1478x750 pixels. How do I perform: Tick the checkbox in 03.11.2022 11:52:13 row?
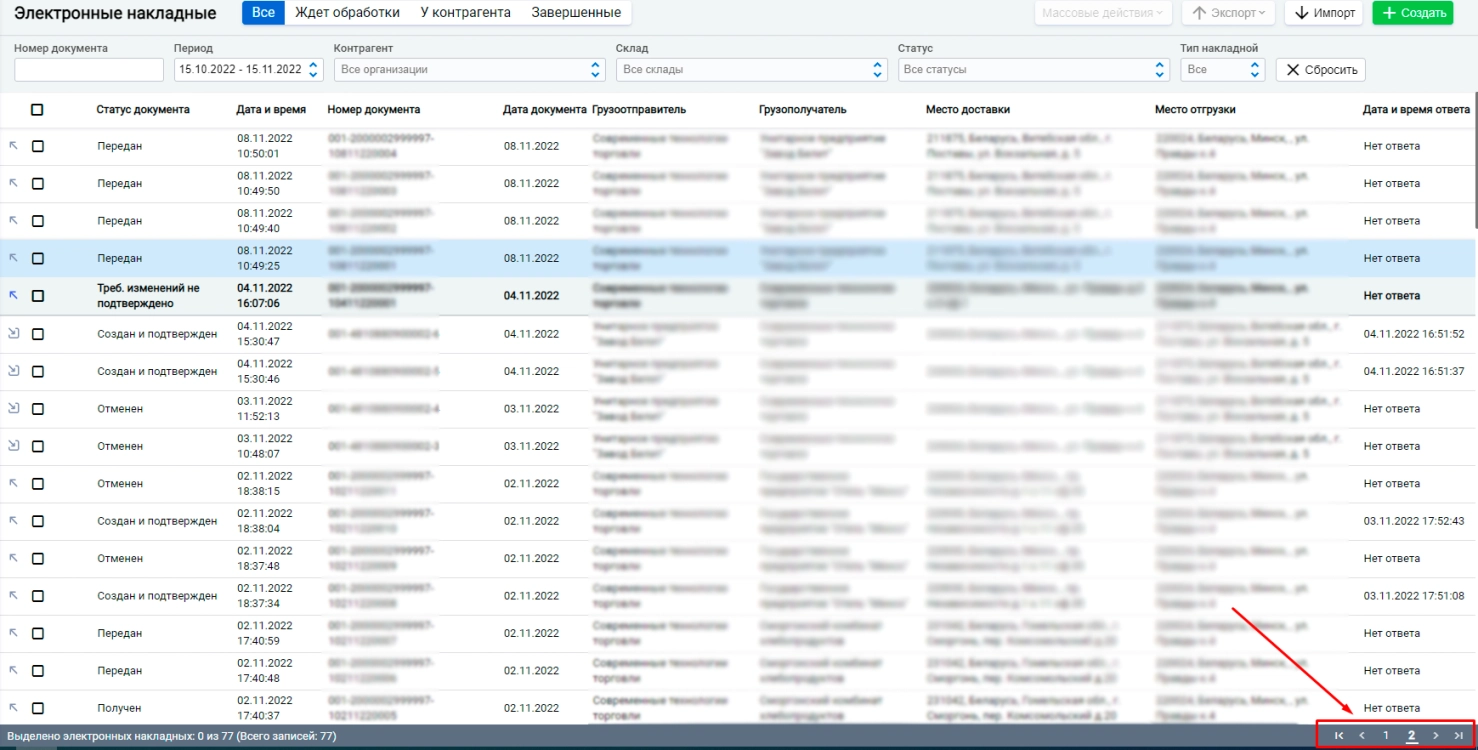38,408
